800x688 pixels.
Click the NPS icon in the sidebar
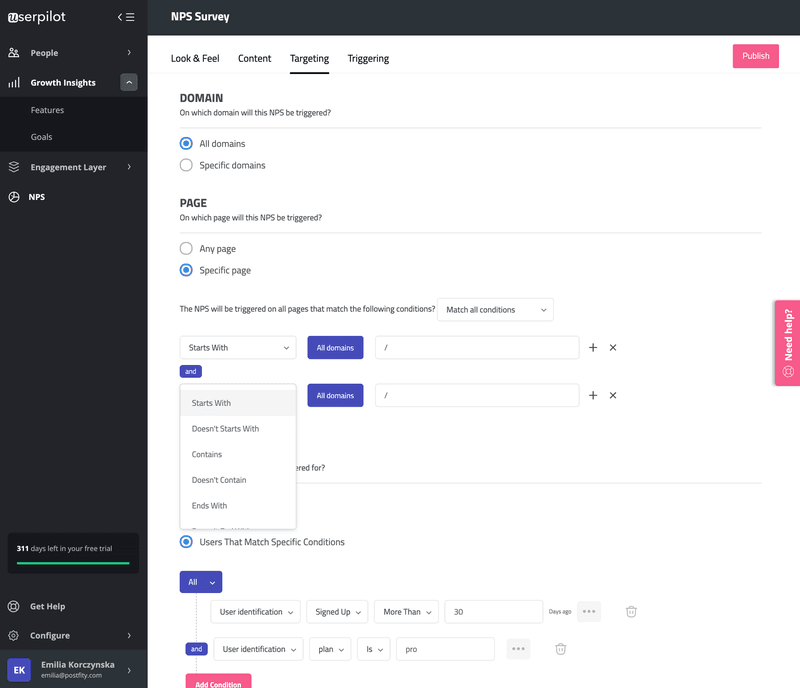point(14,197)
